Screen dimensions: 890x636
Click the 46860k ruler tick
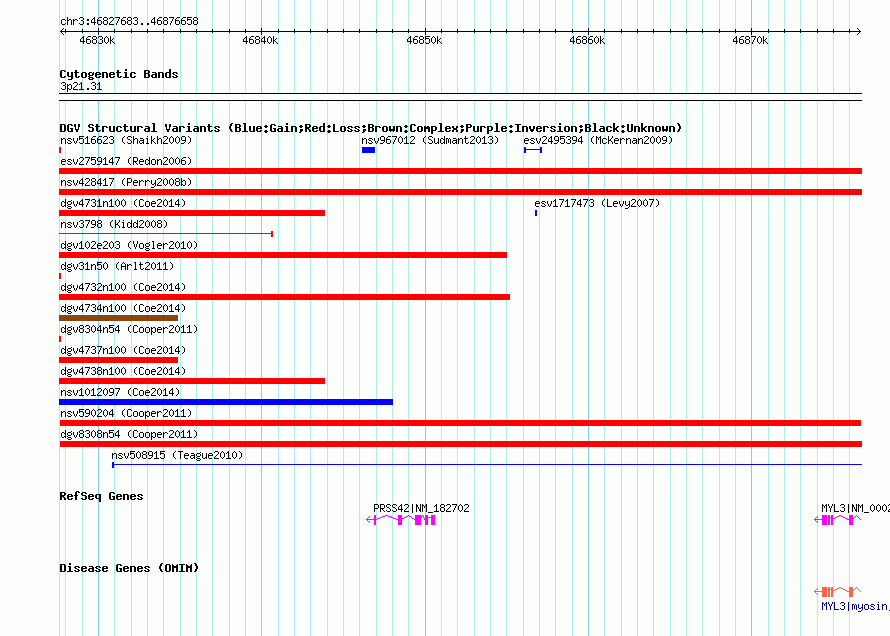tap(587, 40)
